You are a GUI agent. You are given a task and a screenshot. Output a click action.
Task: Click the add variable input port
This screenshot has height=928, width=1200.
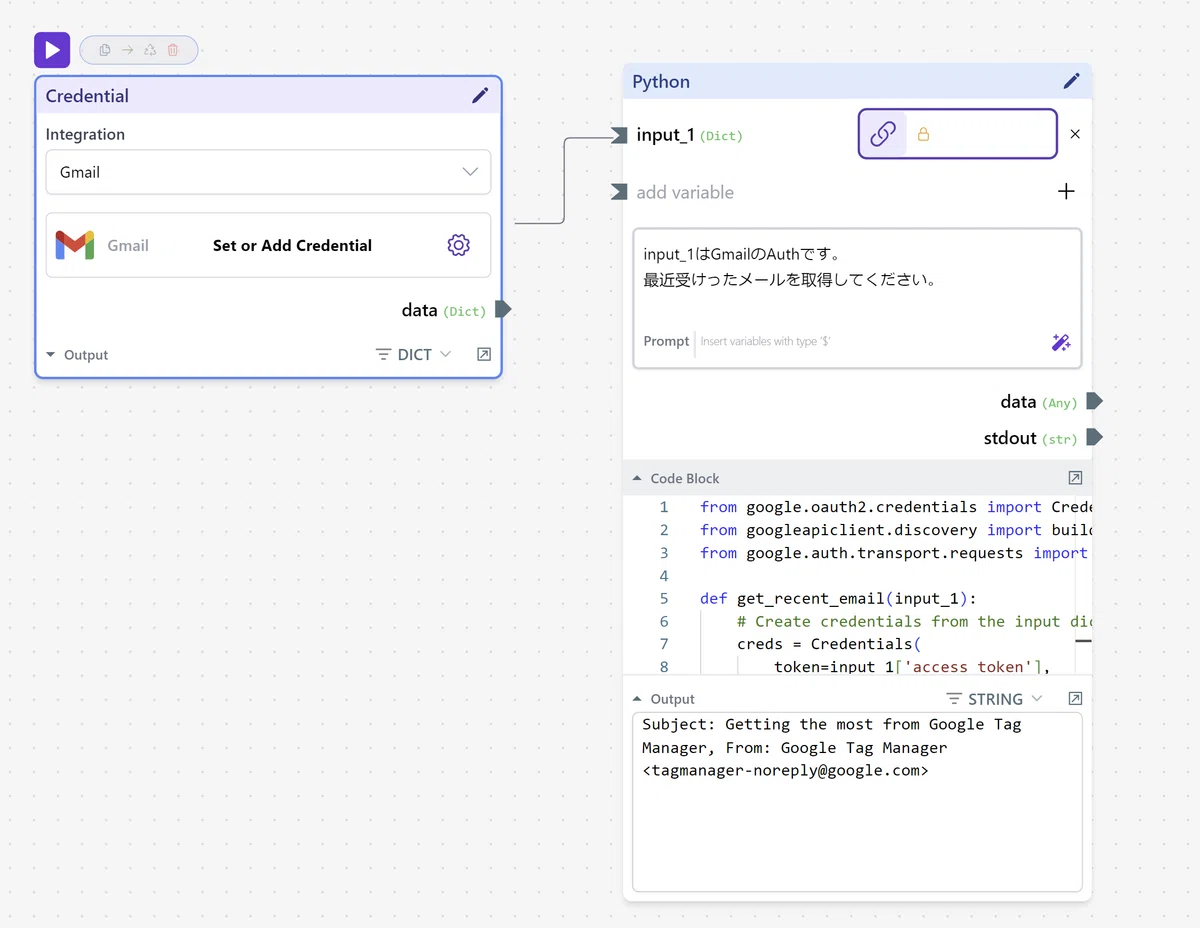coord(619,192)
